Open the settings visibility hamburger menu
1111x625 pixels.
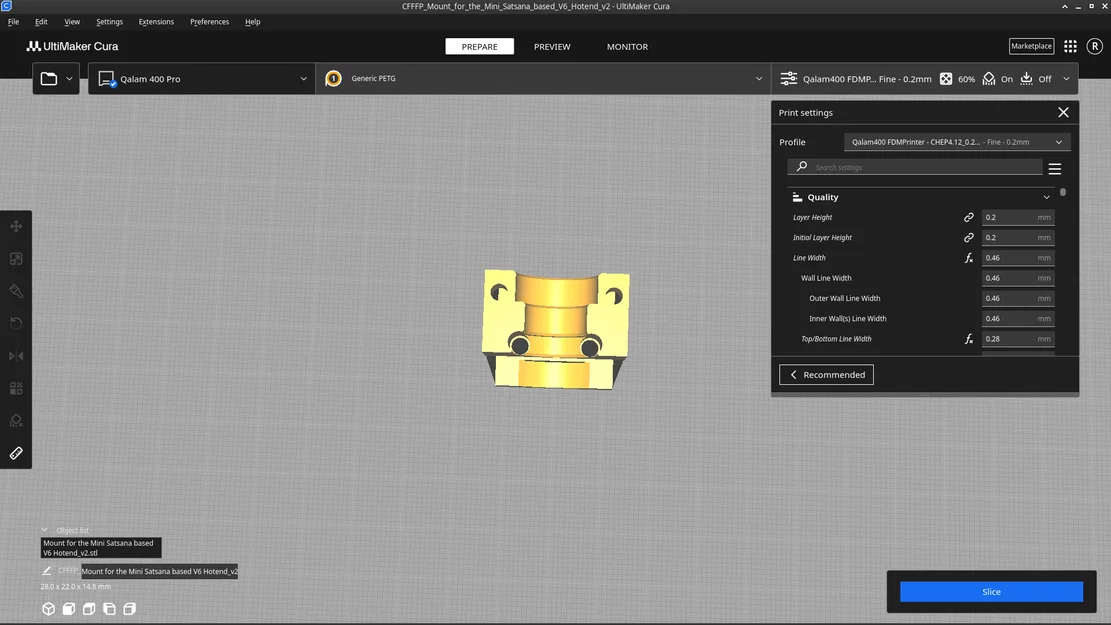coord(1054,169)
